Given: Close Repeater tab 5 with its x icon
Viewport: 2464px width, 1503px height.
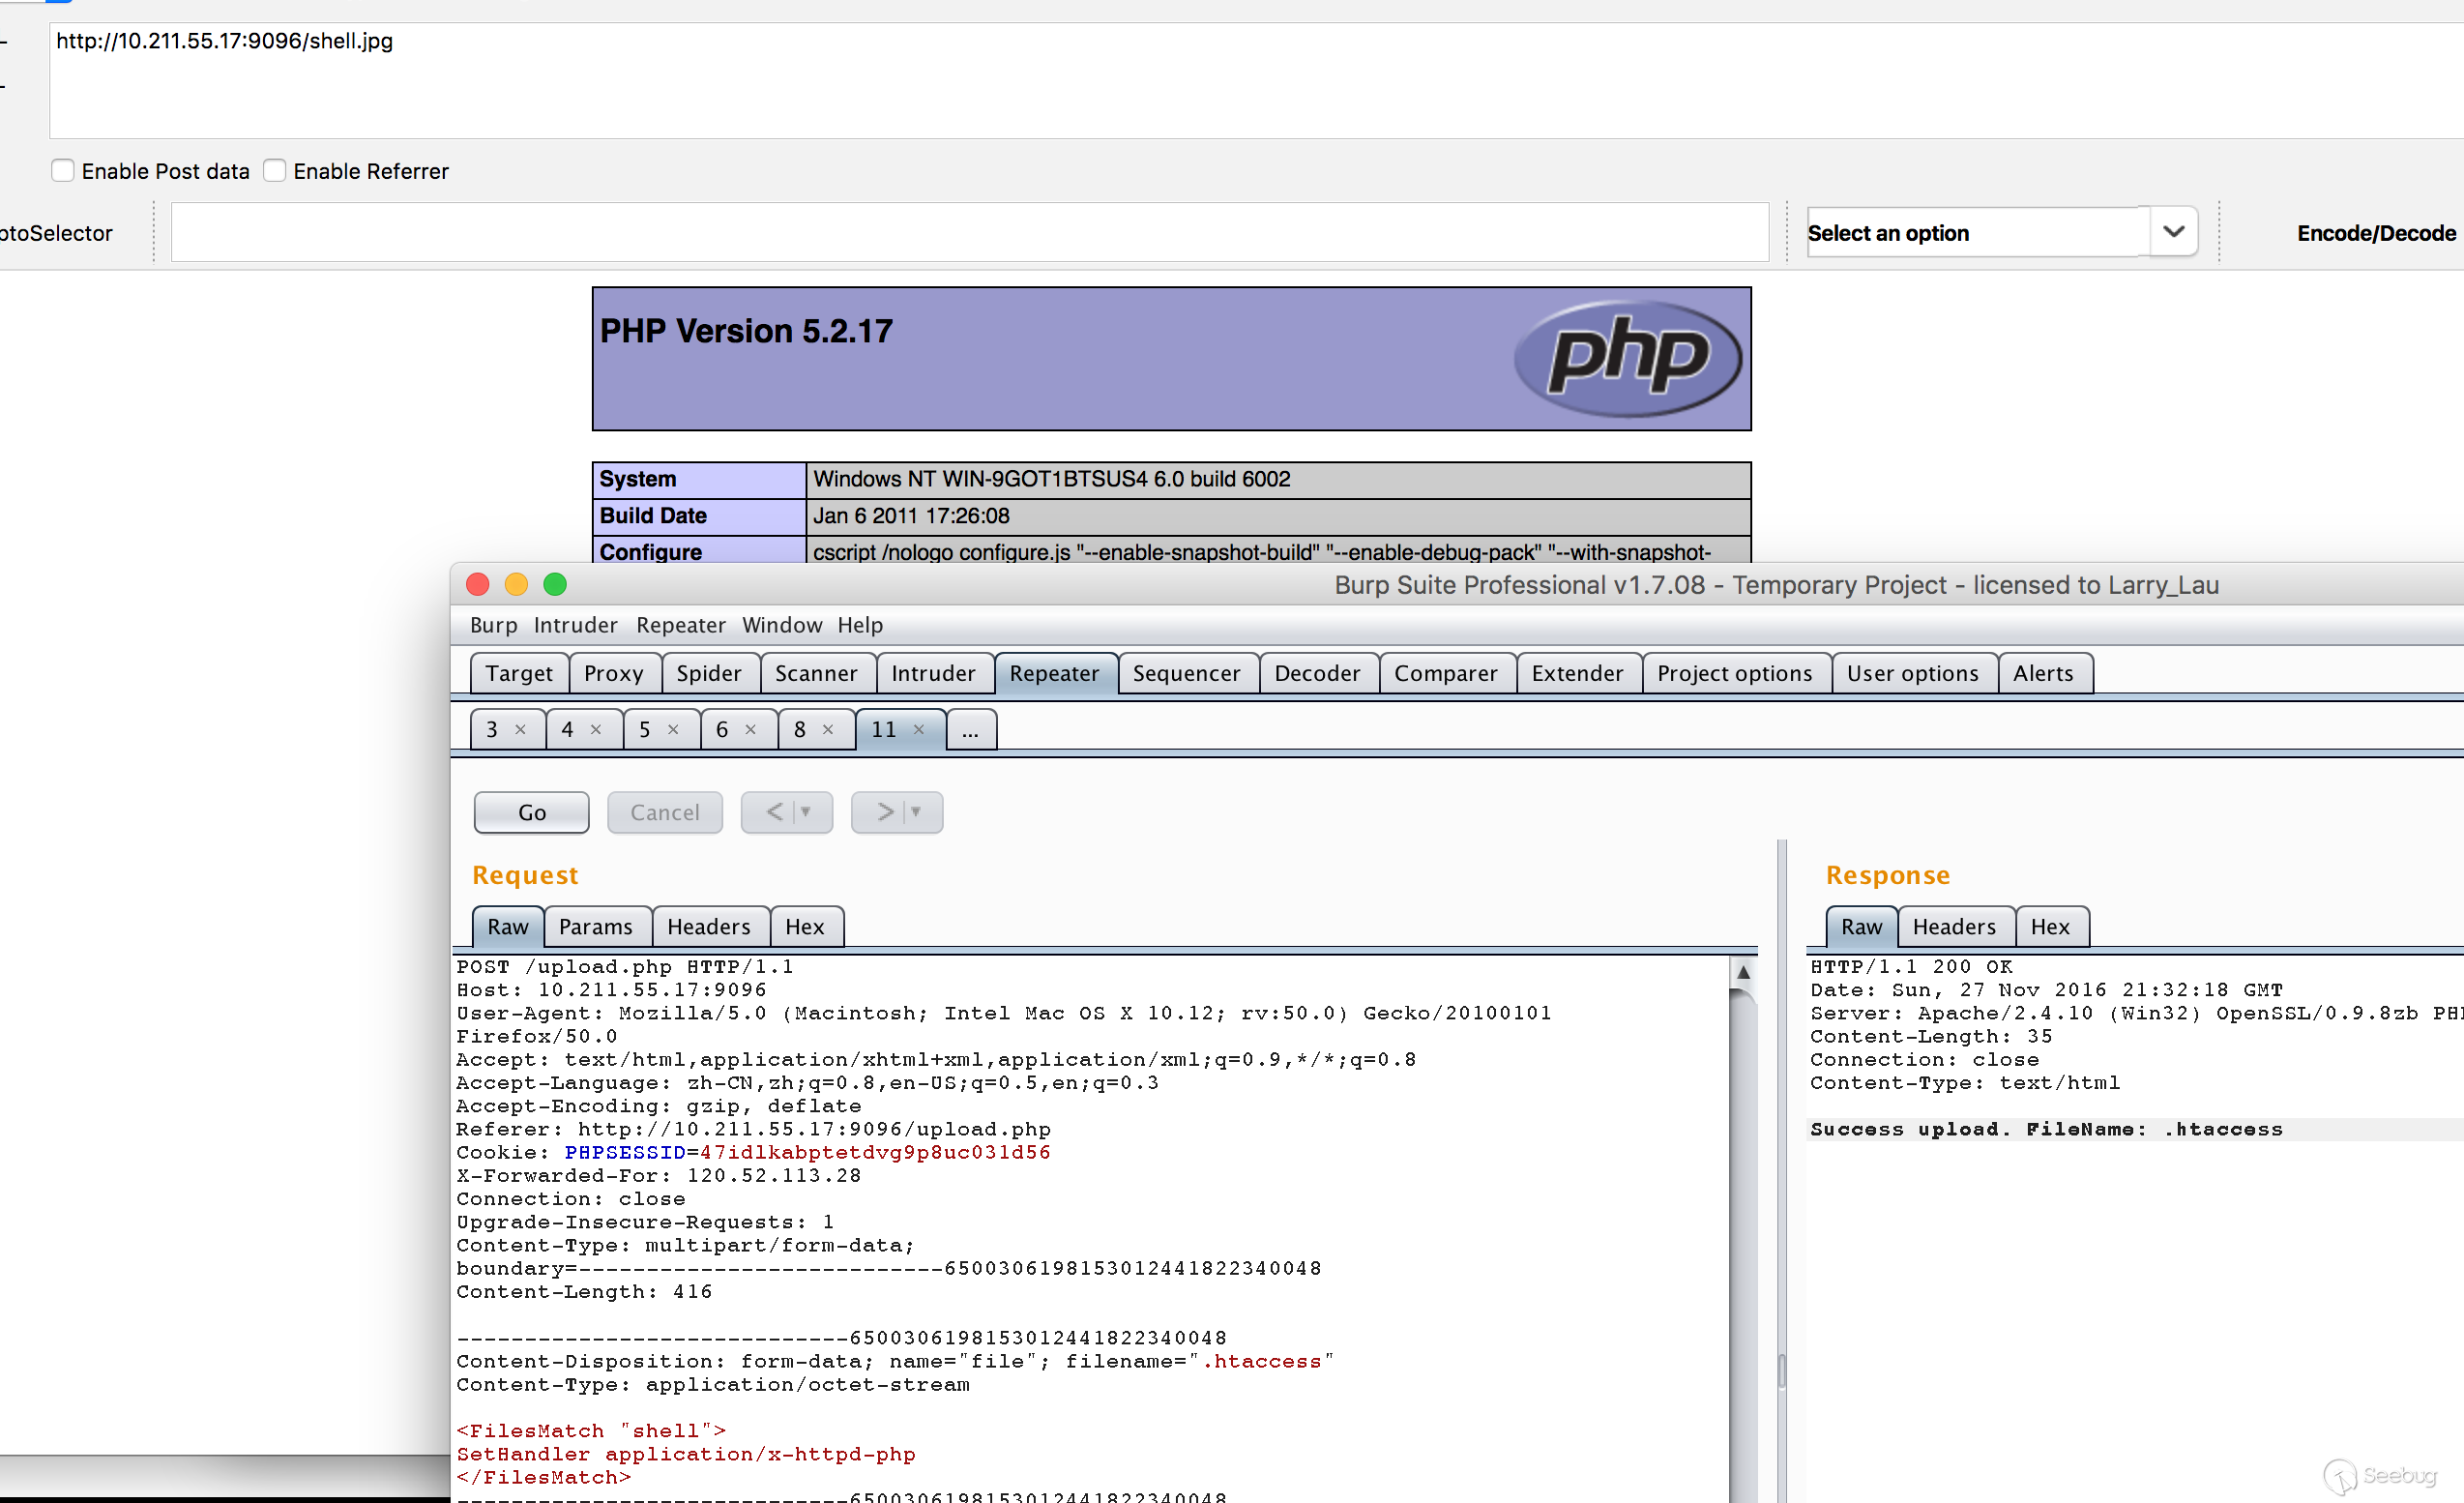Looking at the screenshot, I should (x=673, y=729).
